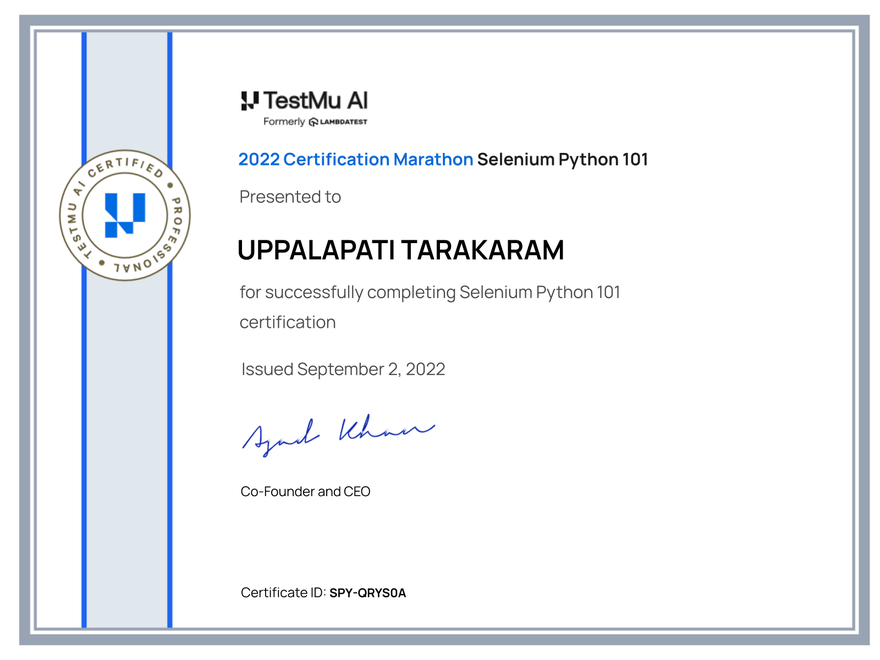Click the 'Issued September 2, 2022' date
Image resolution: width=880 pixels, height=660 pixels.
coord(342,369)
